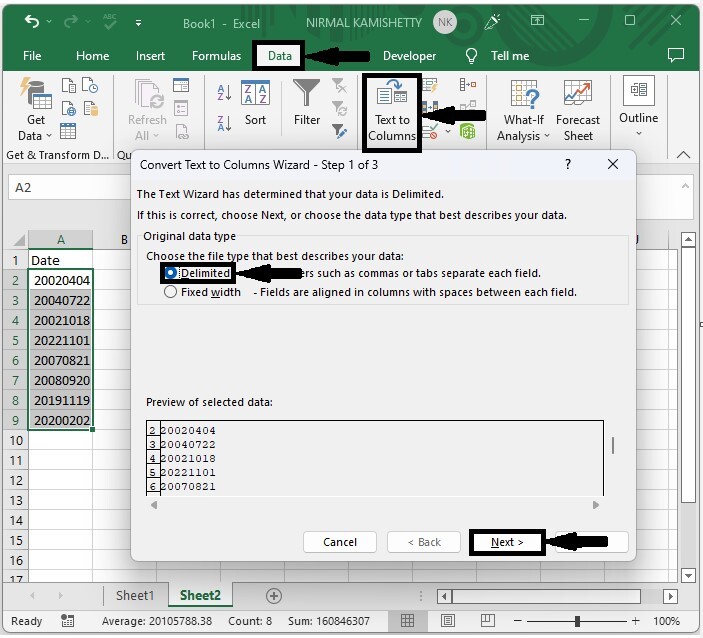Click the Ribbon Display Options icon

pos(537,20)
